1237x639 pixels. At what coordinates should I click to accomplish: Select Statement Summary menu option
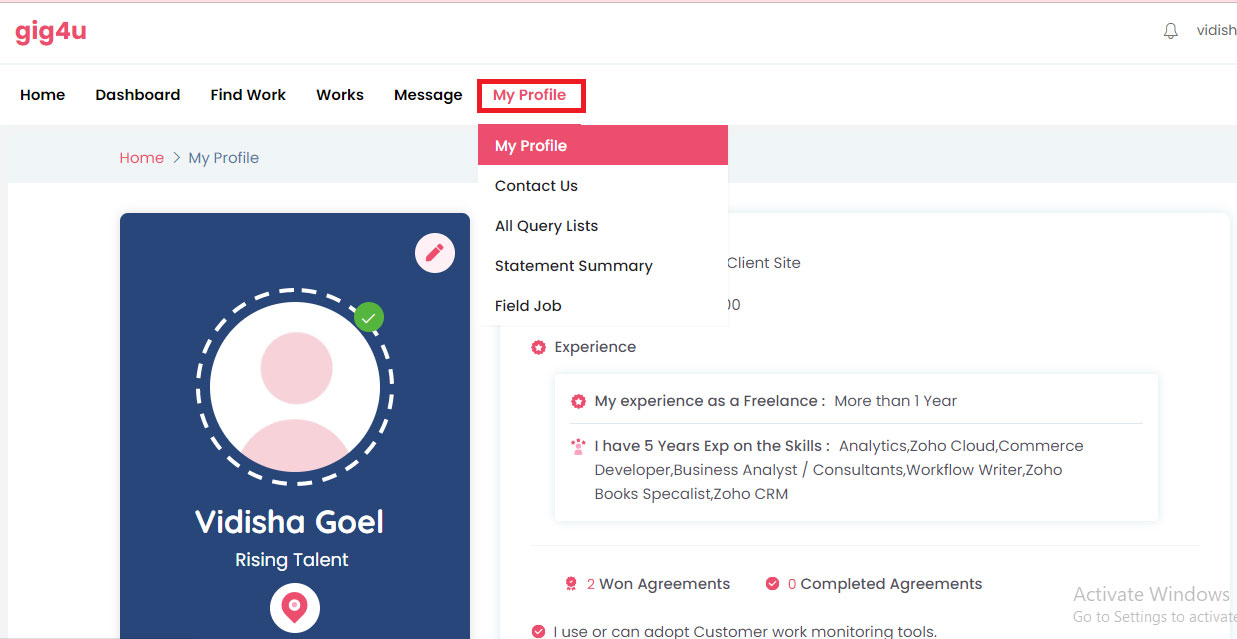[573, 266]
